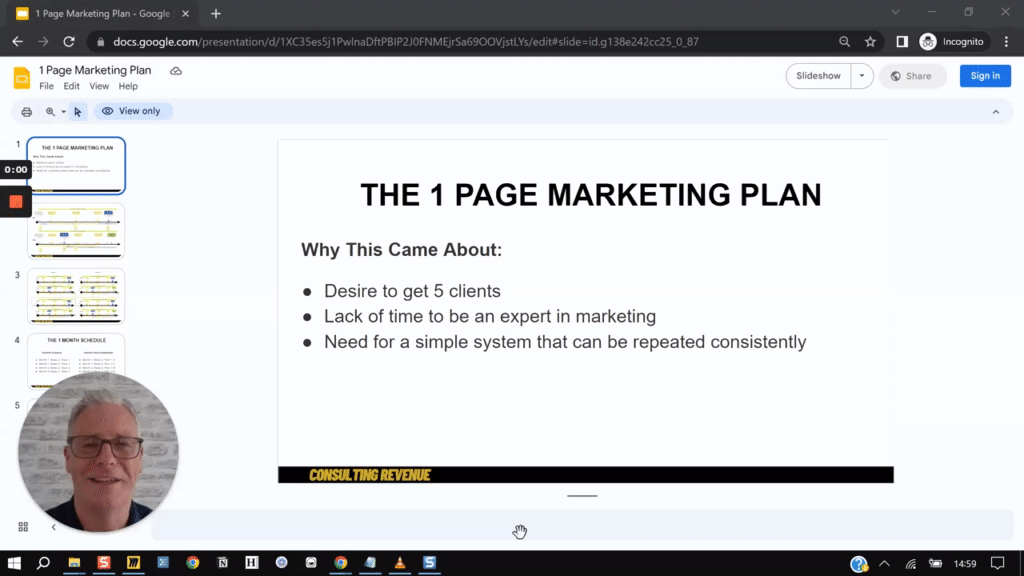This screenshot has width=1024, height=576.
Task: Click the Incognito profile icon
Action: [929, 42]
